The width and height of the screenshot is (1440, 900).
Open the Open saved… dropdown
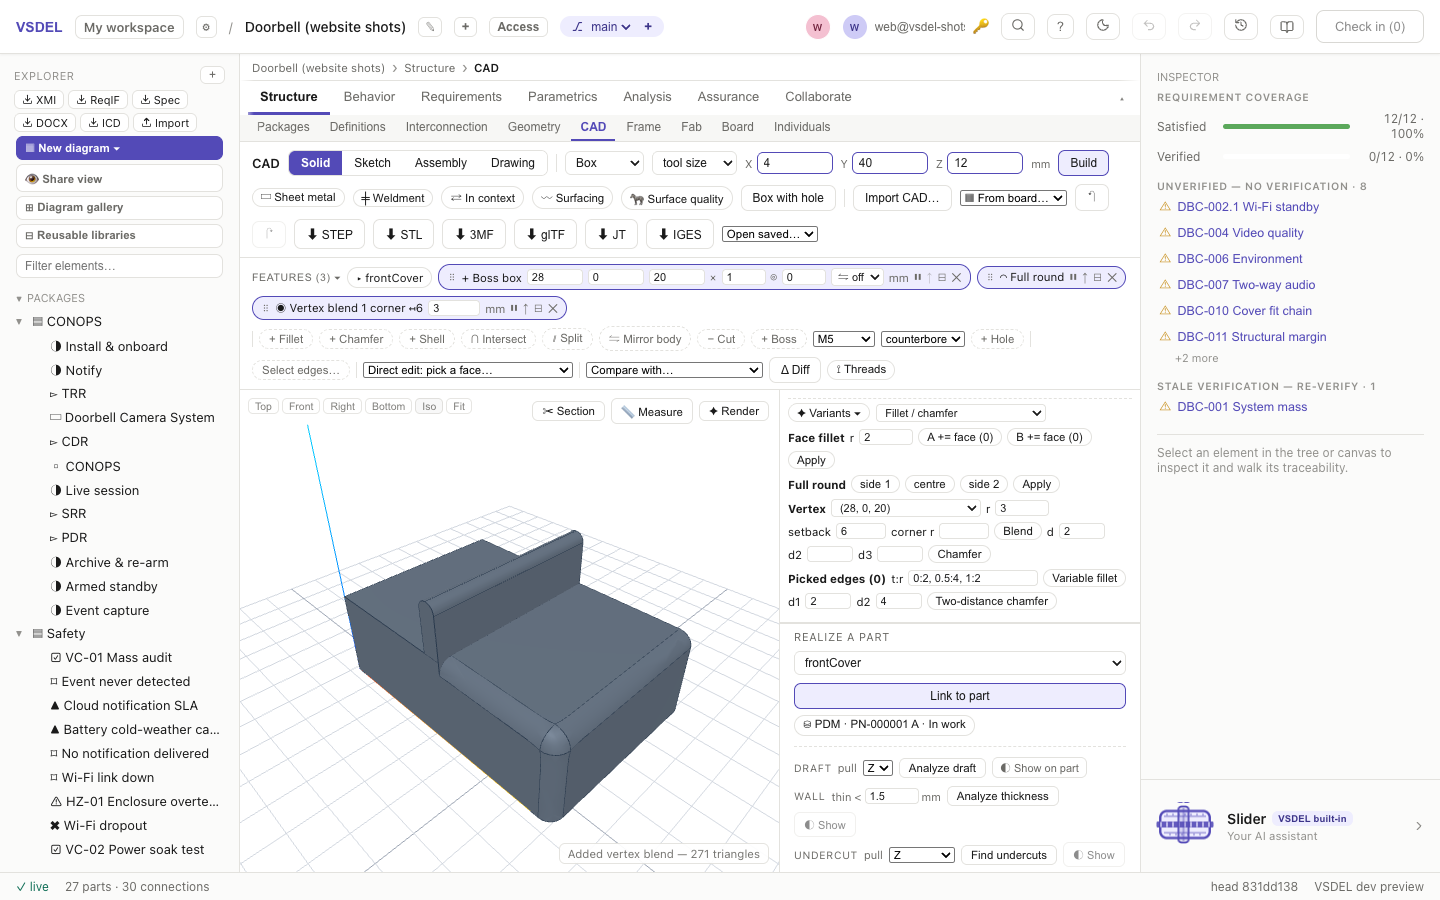tap(770, 234)
